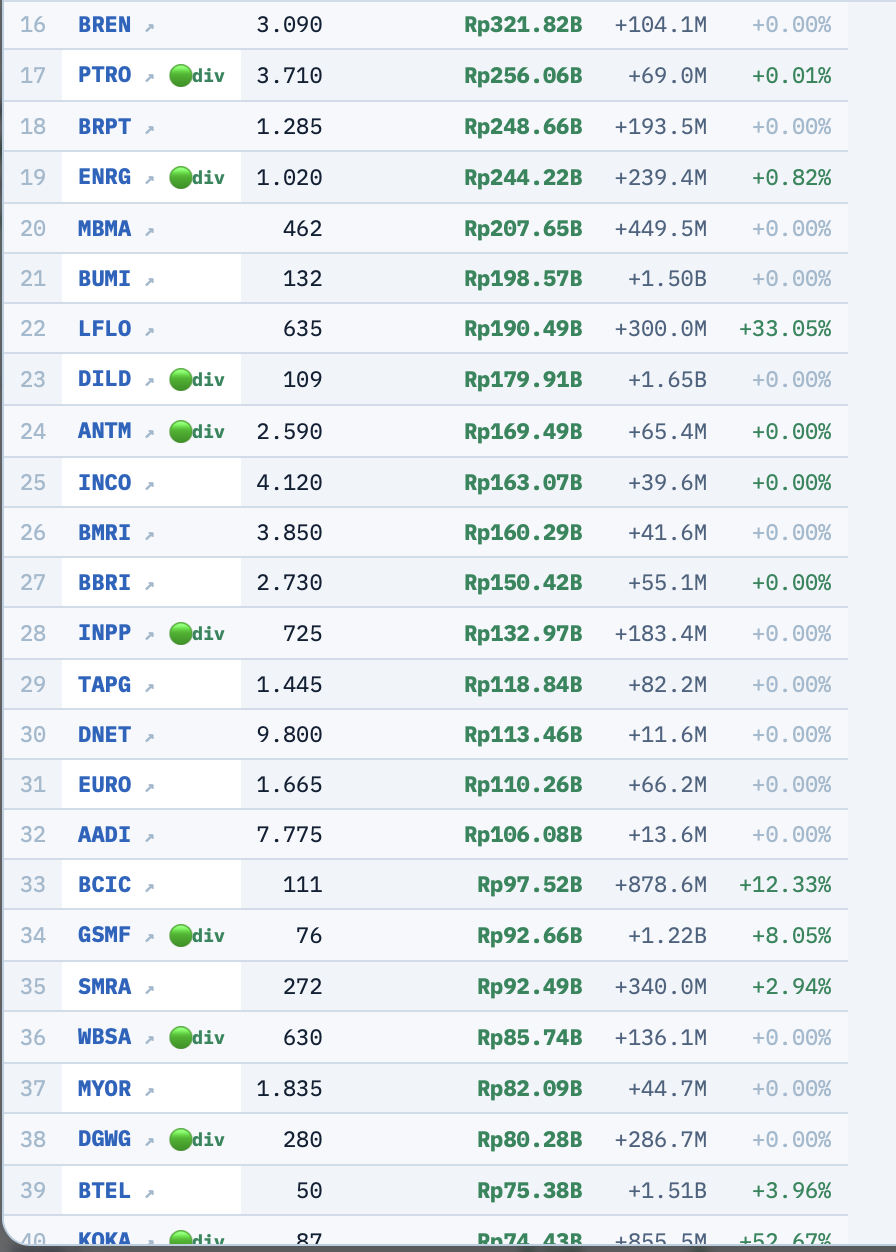896x1252 pixels.
Task: Select the Rp75.38B value for BTEL
Action: tap(530, 1191)
